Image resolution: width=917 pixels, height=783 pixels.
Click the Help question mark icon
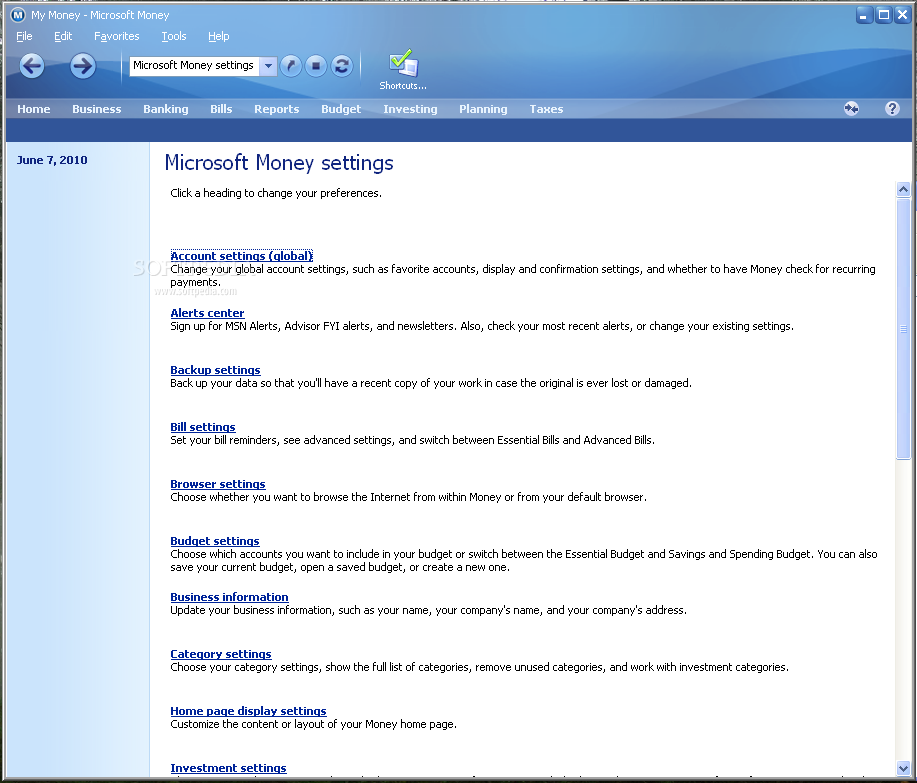click(892, 108)
